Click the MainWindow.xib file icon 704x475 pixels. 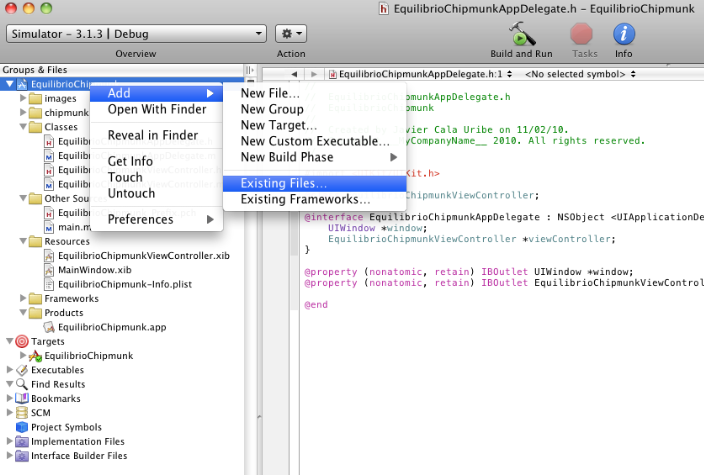49,270
